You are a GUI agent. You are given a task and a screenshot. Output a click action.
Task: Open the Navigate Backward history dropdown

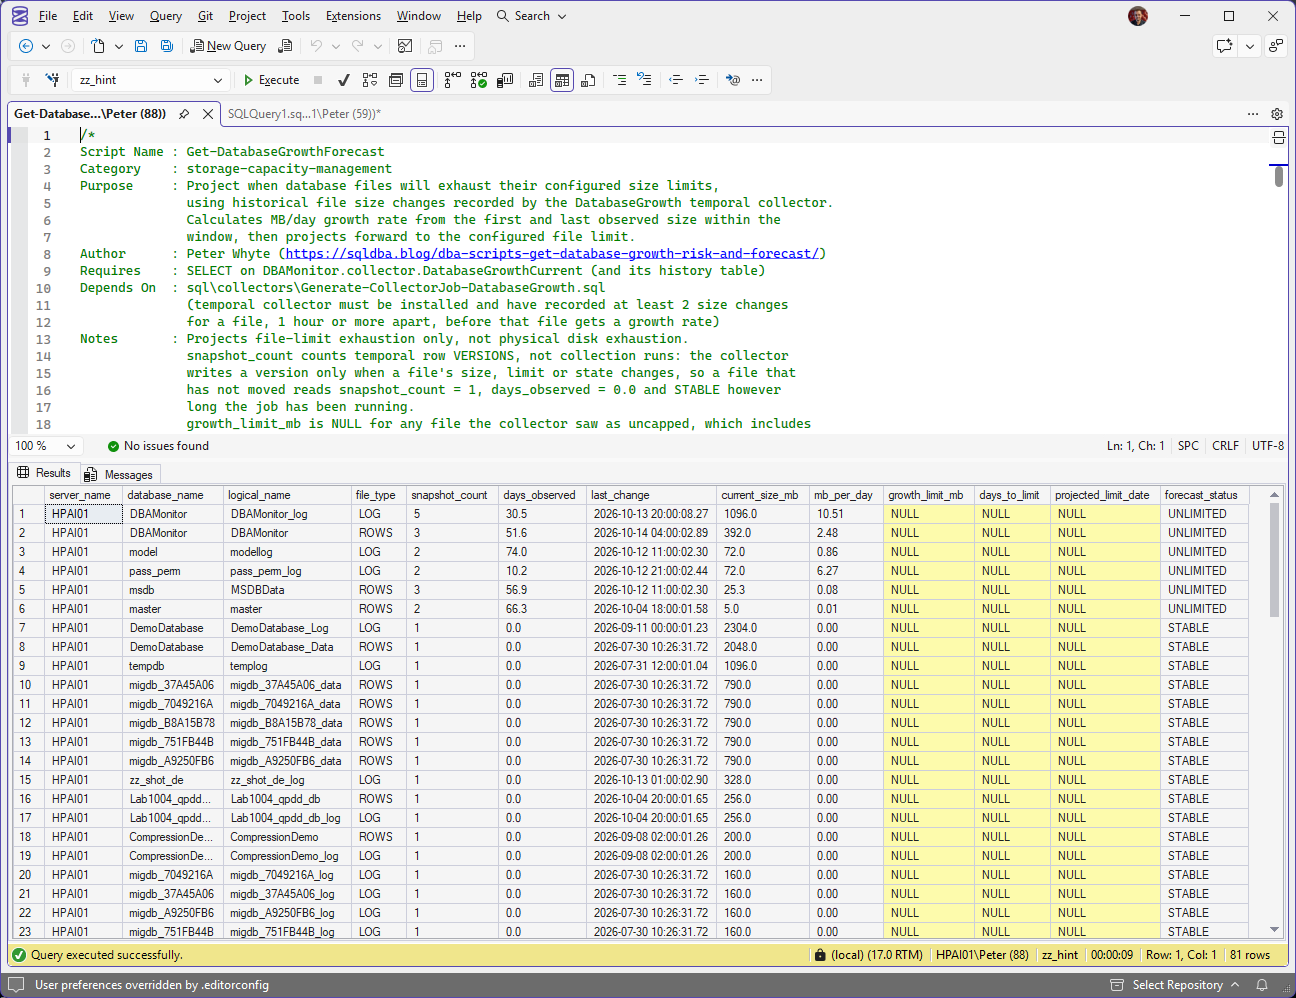[46, 46]
